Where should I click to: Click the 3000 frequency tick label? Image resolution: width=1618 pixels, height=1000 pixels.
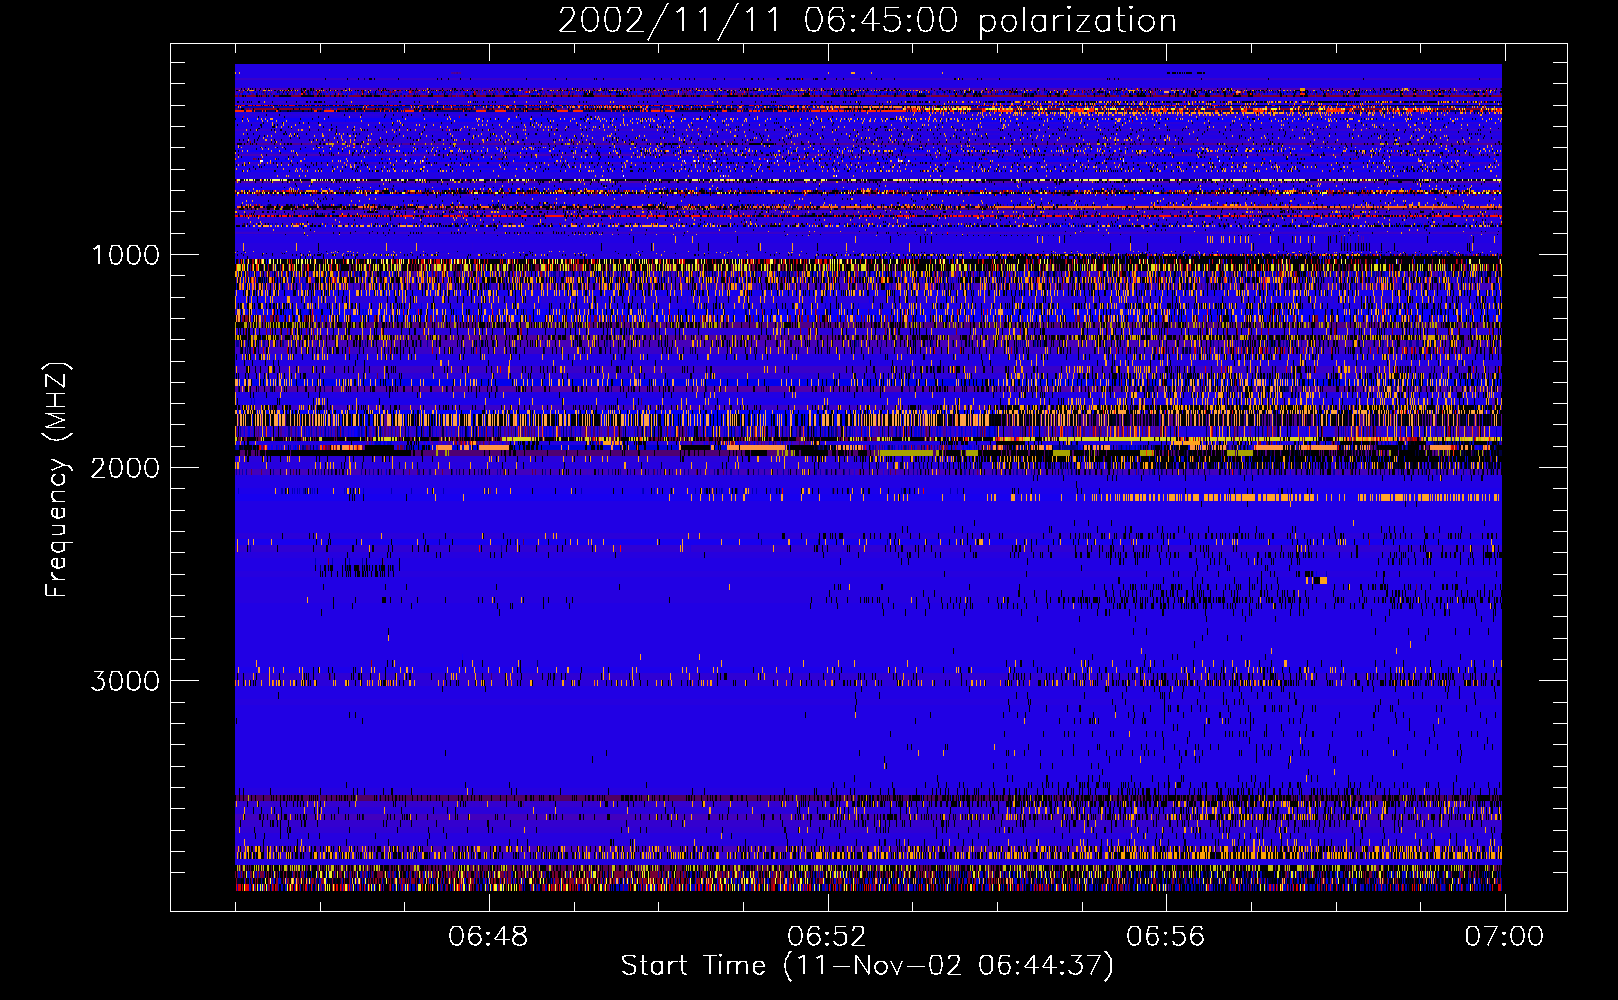tap(125, 681)
